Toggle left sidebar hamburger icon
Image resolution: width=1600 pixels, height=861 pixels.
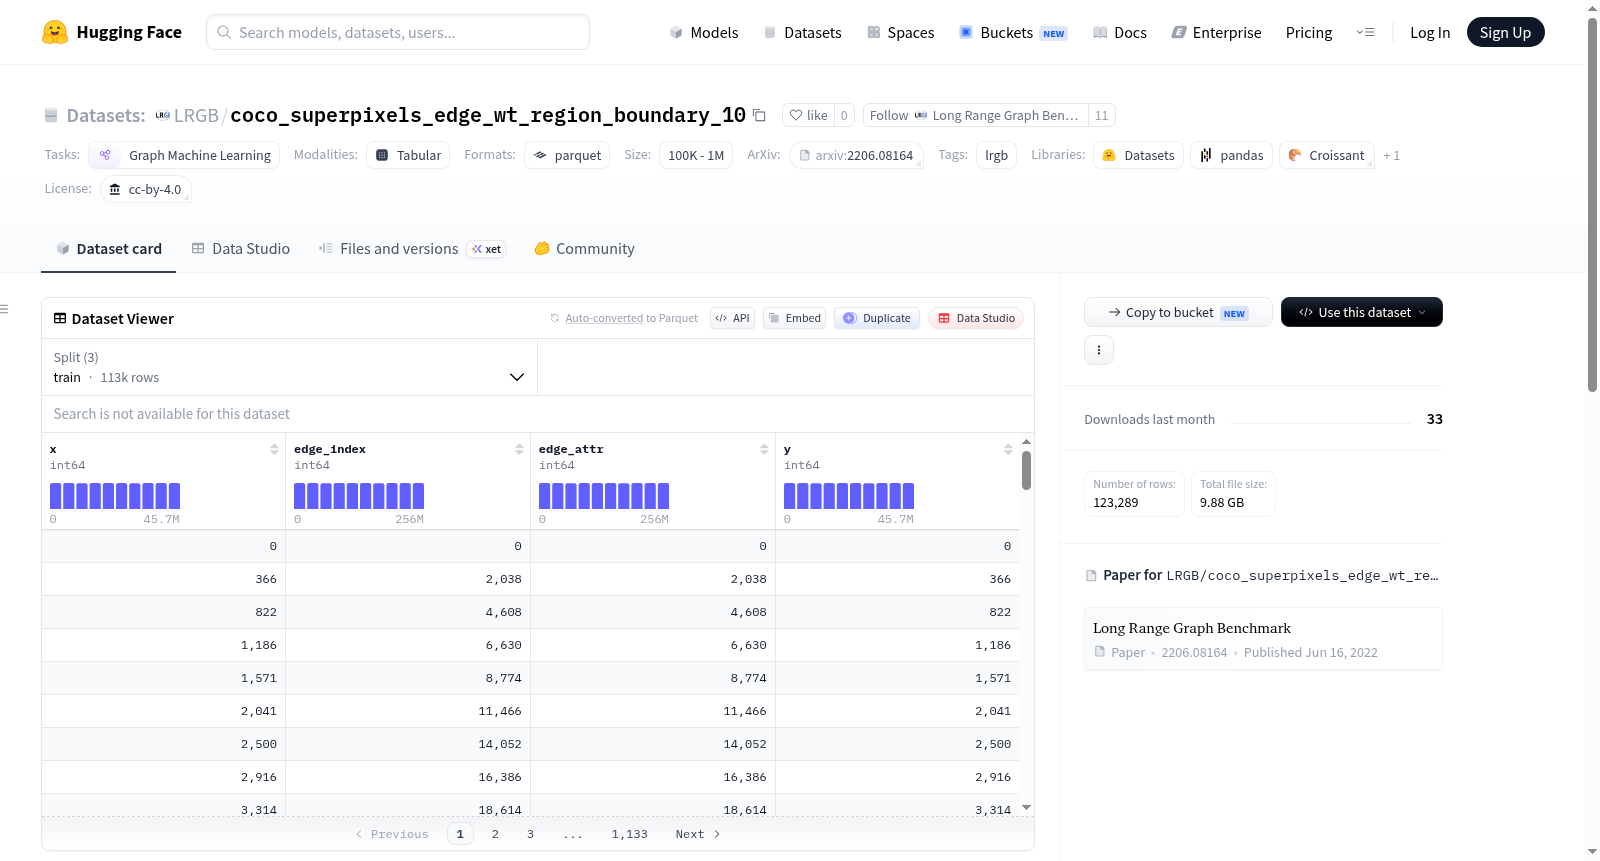(x=4, y=309)
